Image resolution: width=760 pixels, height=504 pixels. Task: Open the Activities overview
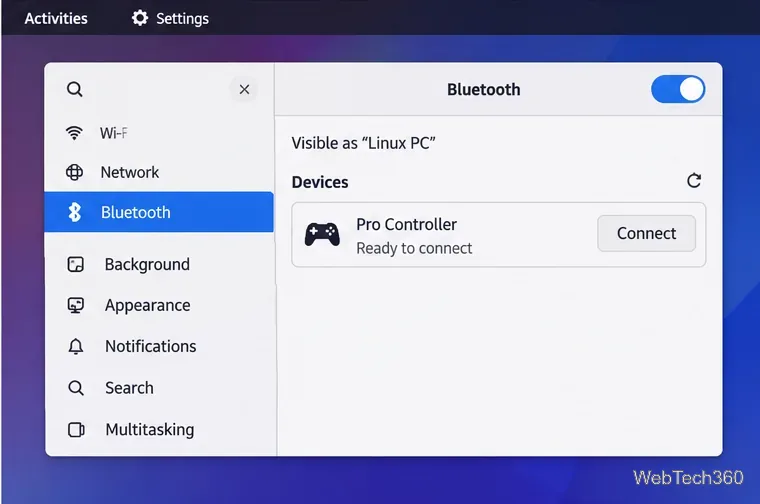coord(56,18)
